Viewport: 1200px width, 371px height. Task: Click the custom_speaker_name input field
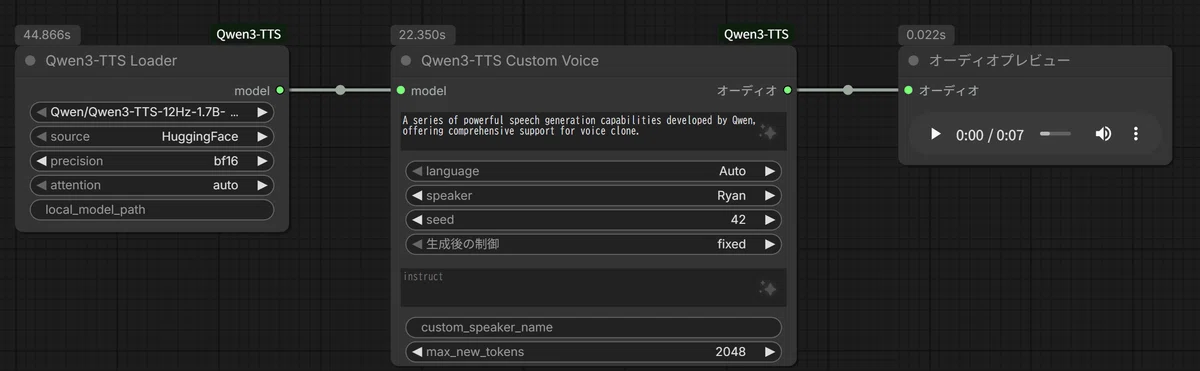pos(593,327)
